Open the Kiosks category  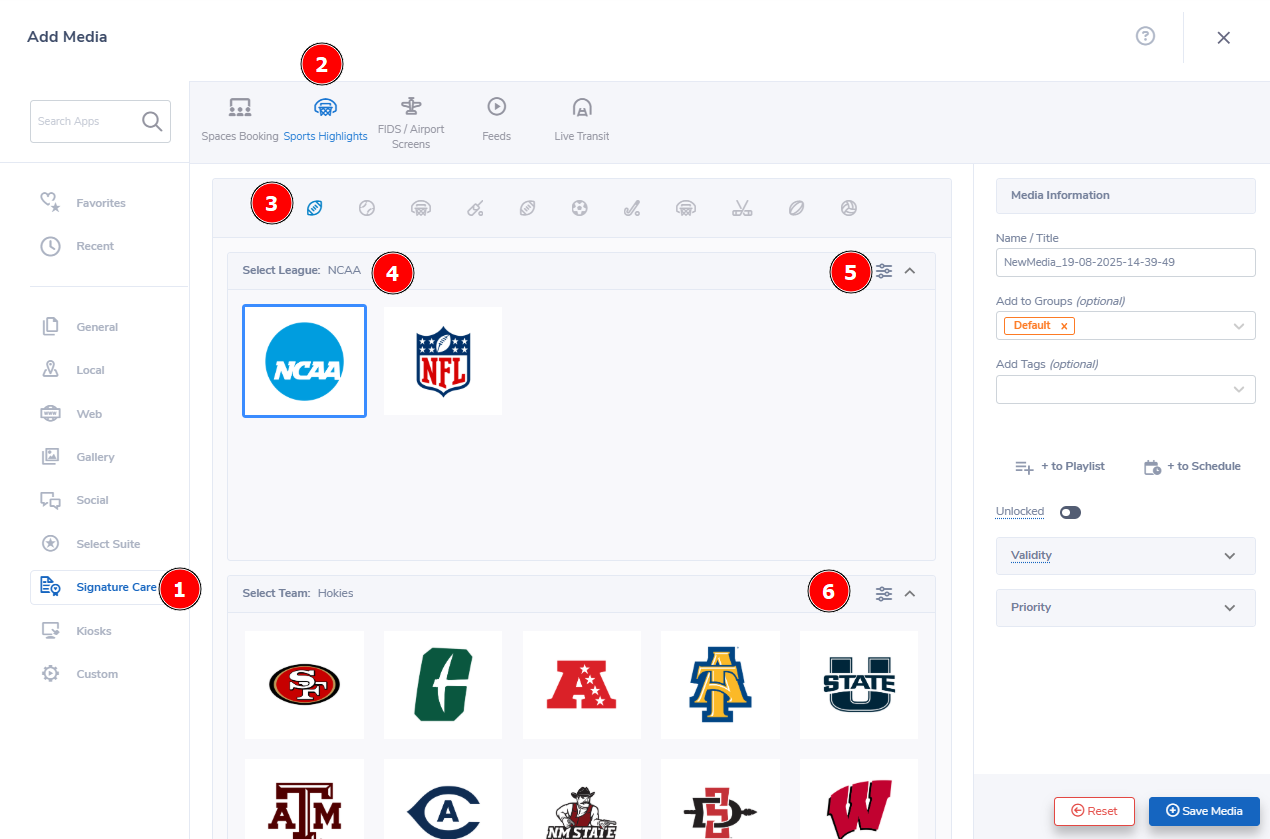pos(76,631)
